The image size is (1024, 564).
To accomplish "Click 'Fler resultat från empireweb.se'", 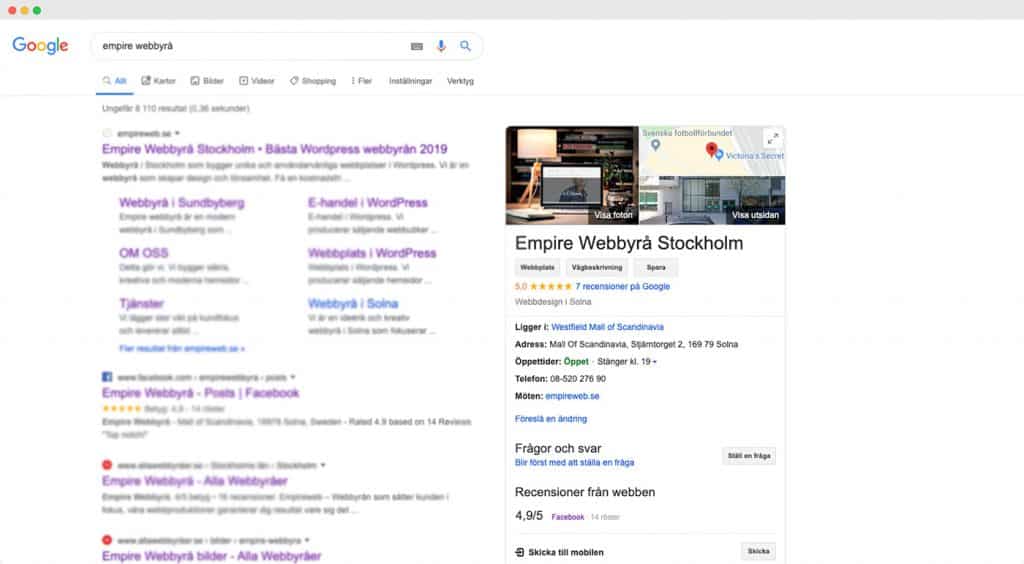I will coord(182,349).
